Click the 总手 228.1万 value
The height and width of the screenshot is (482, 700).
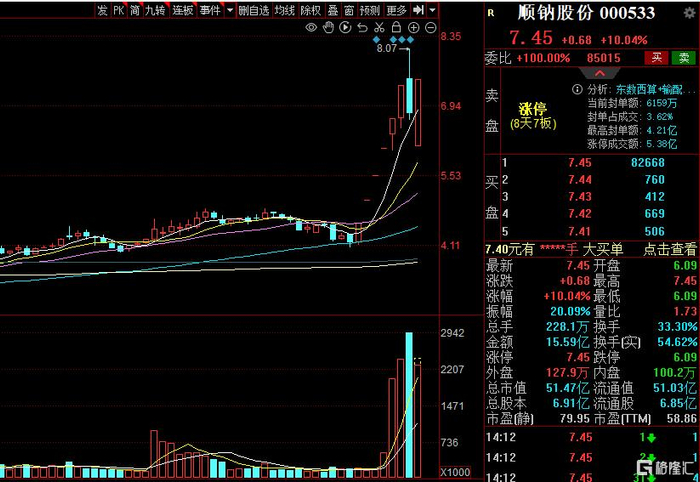[567, 327]
